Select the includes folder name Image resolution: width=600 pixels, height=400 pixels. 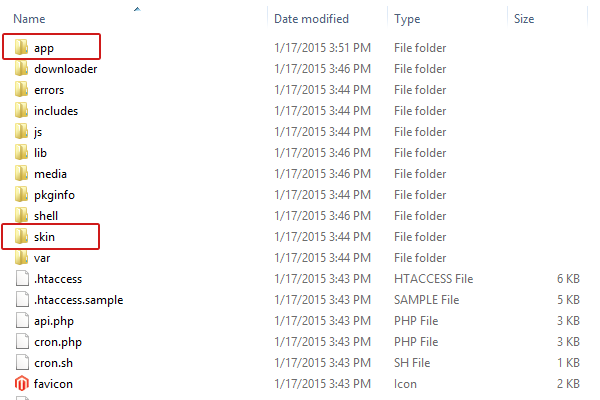click(56, 111)
